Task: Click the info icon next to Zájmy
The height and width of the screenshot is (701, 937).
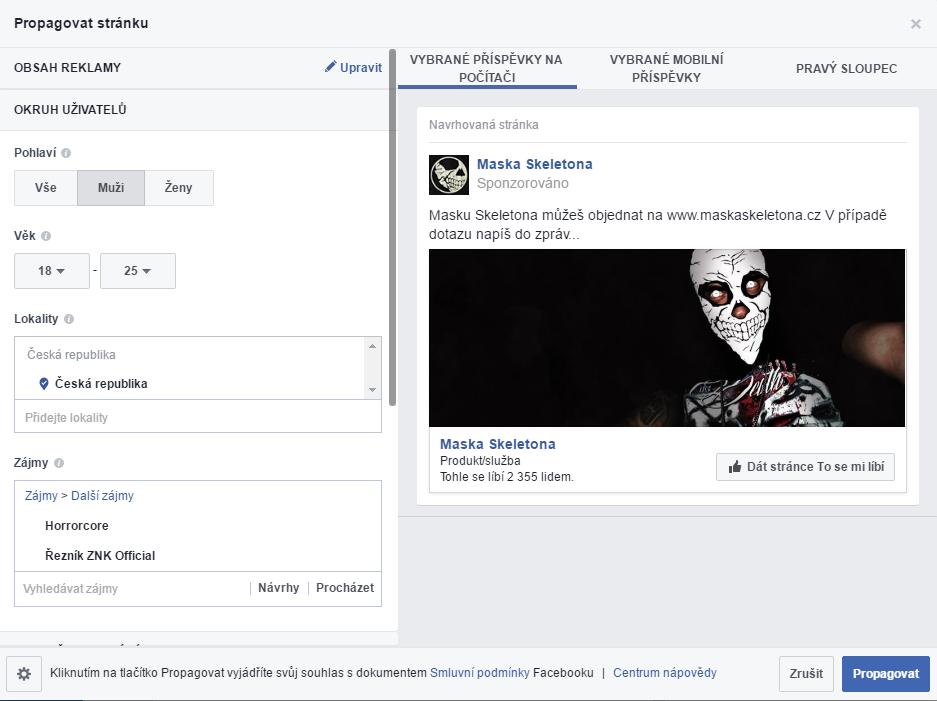Action: [x=59, y=463]
